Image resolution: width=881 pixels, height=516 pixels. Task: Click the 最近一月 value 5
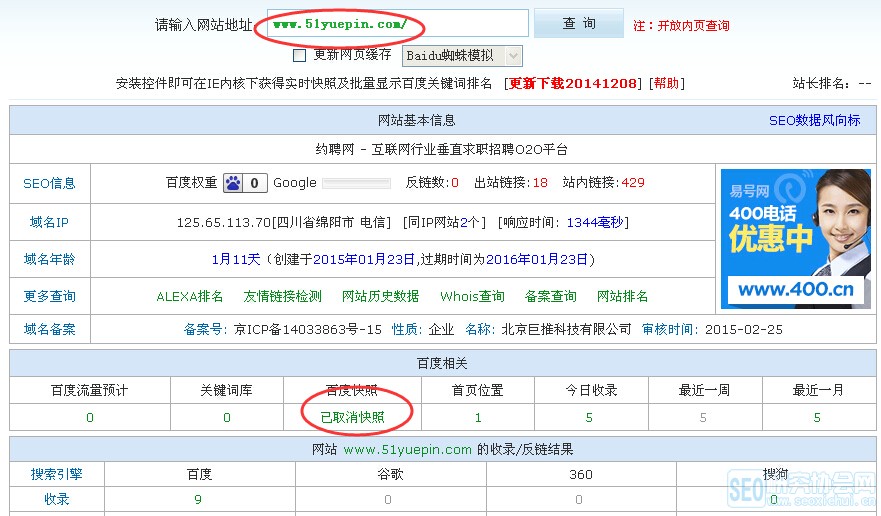[x=817, y=418]
